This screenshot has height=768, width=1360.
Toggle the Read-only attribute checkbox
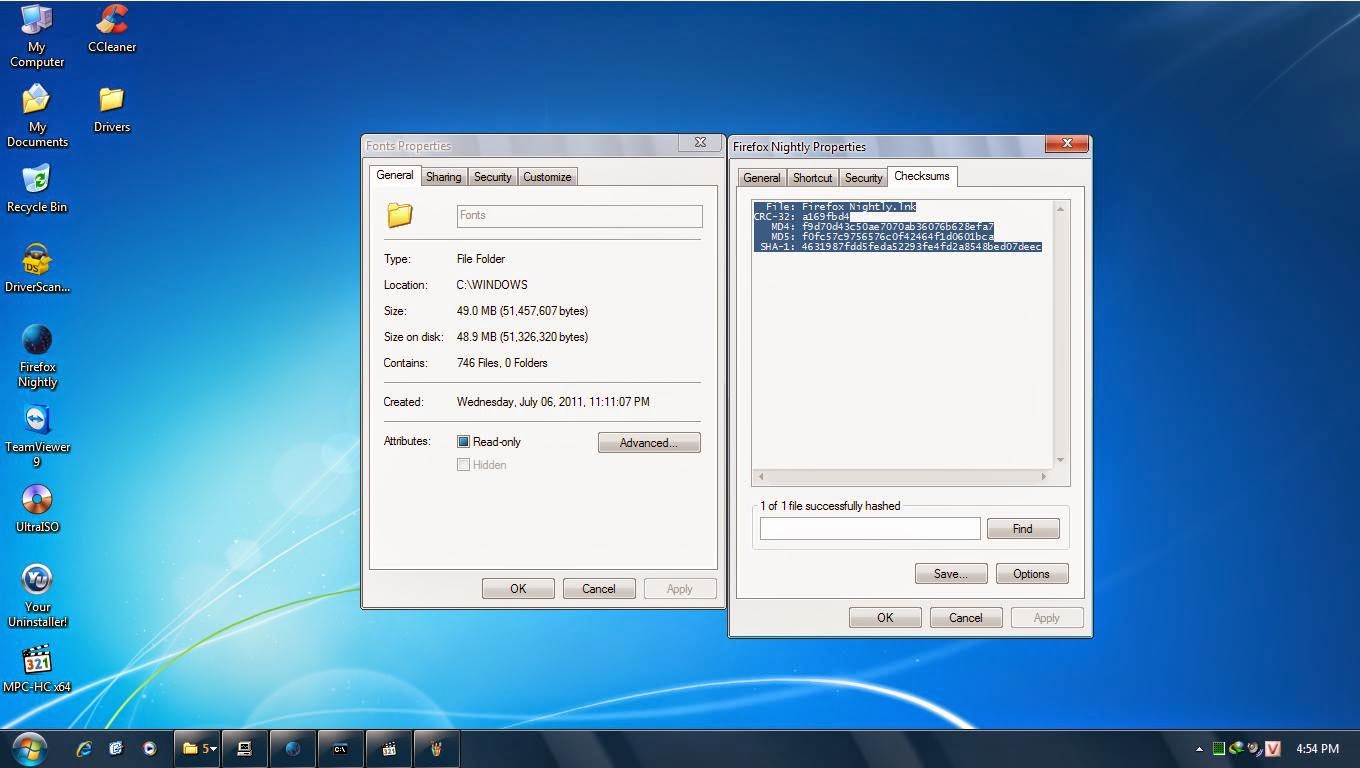(x=463, y=442)
